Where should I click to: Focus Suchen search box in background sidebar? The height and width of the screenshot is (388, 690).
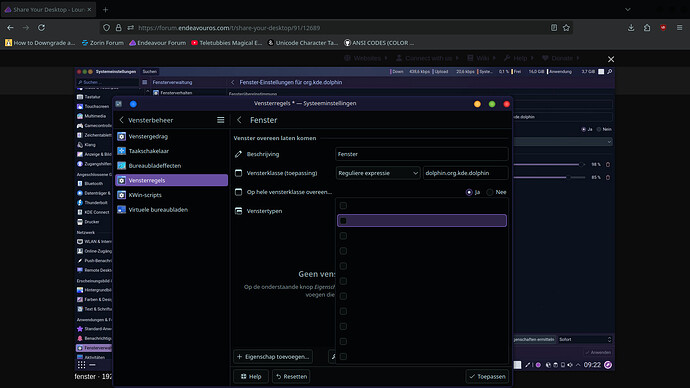(108, 82)
